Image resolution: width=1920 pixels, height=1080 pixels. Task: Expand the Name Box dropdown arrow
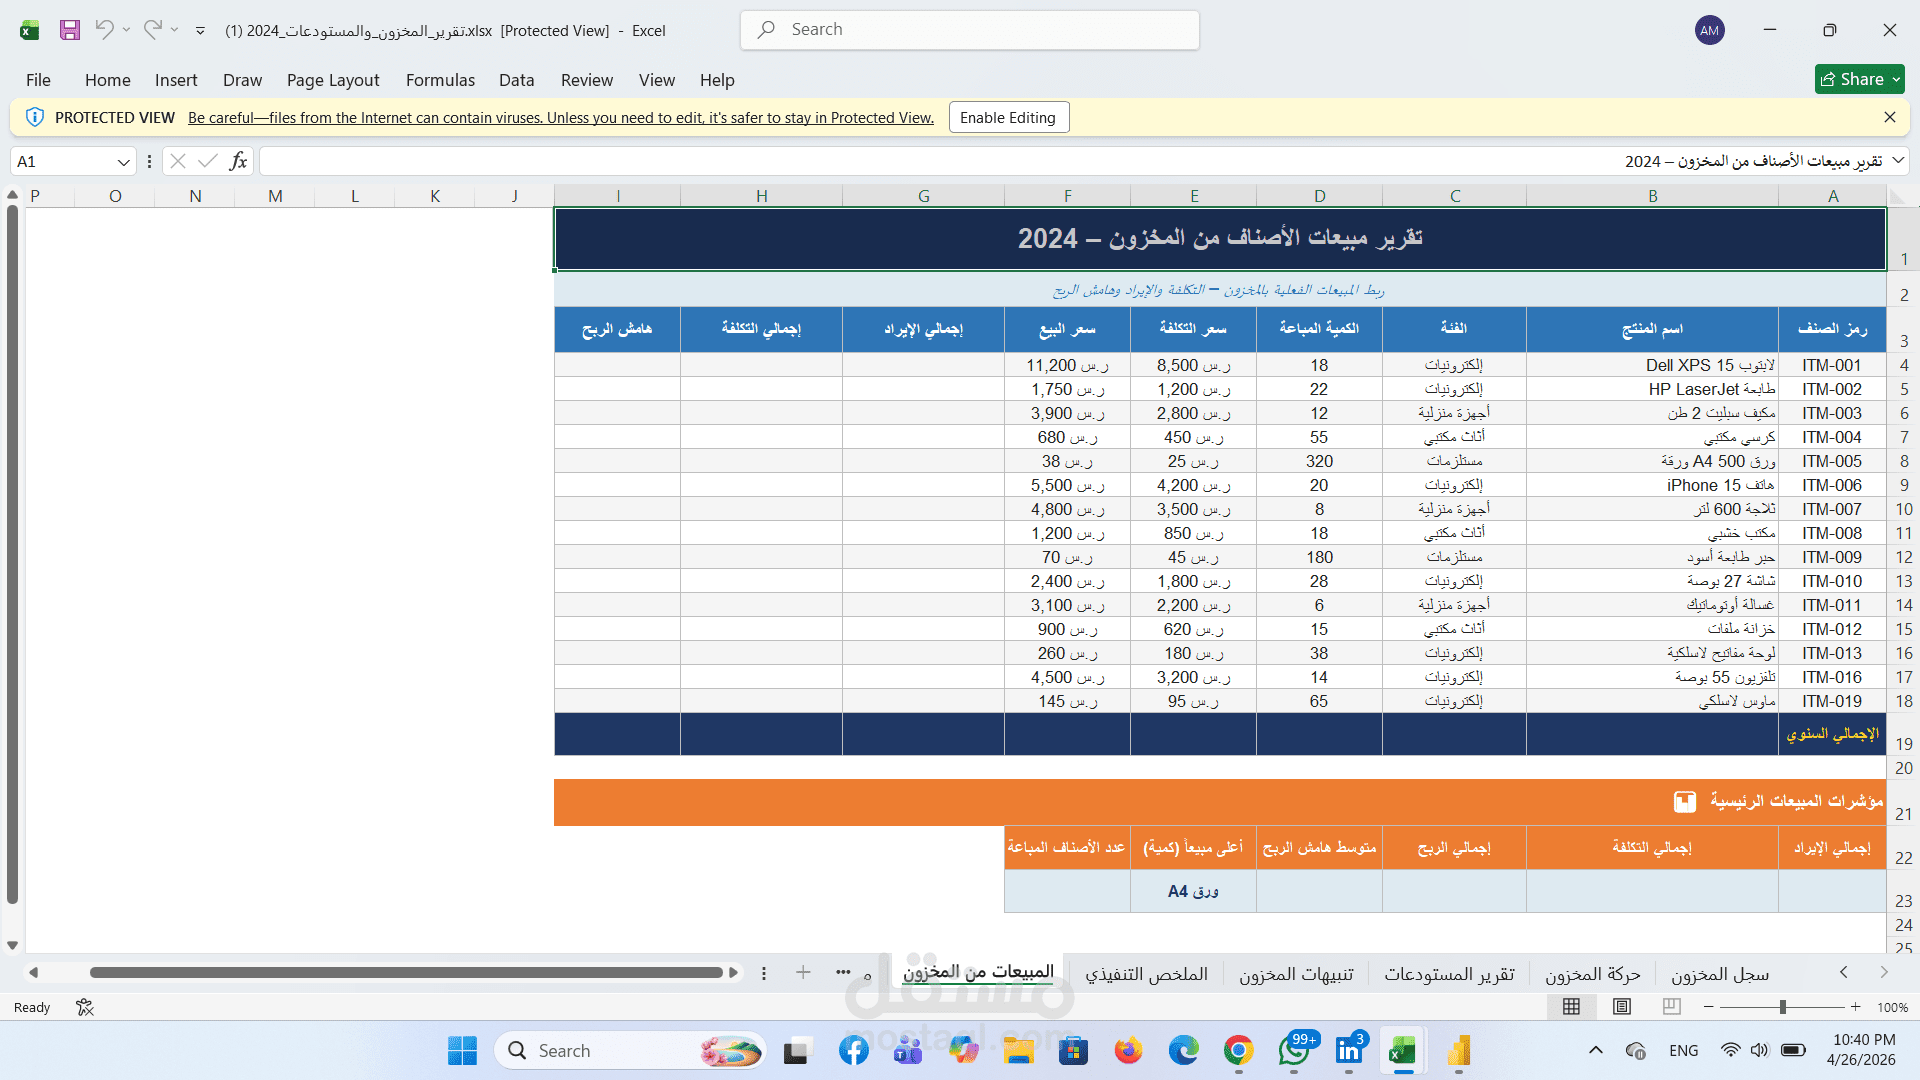pyautogui.click(x=123, y=162)
